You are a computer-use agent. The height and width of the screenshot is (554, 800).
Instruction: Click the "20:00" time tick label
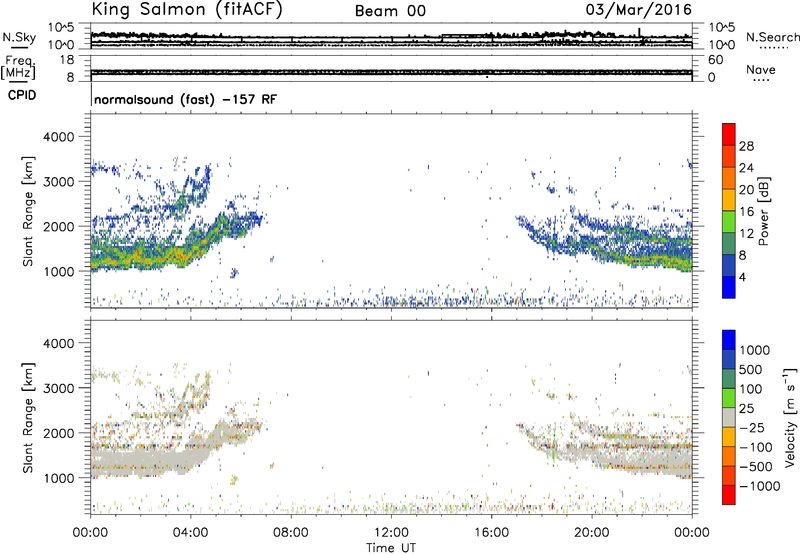(x=592, y=533)
